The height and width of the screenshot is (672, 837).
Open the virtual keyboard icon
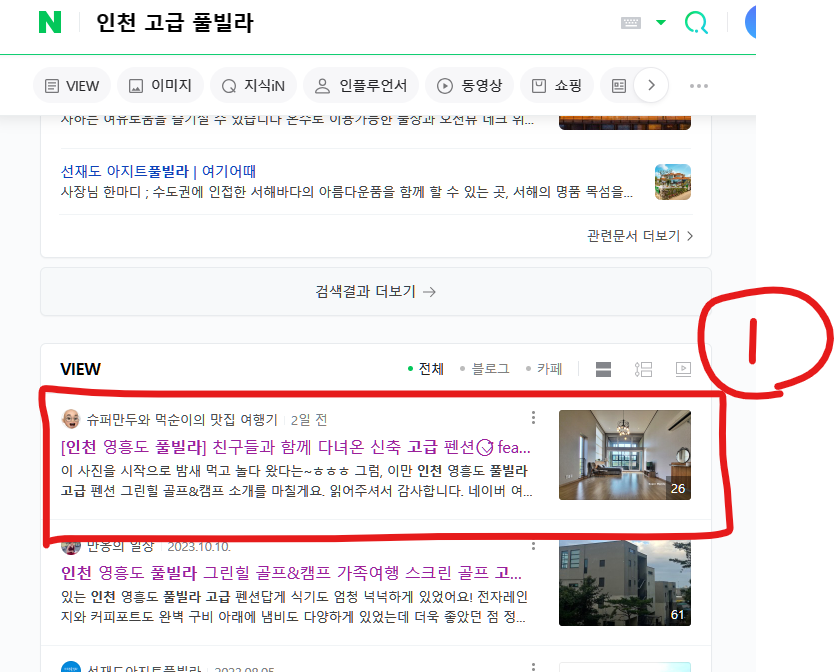pyautogui.click(x=630, y=23)
